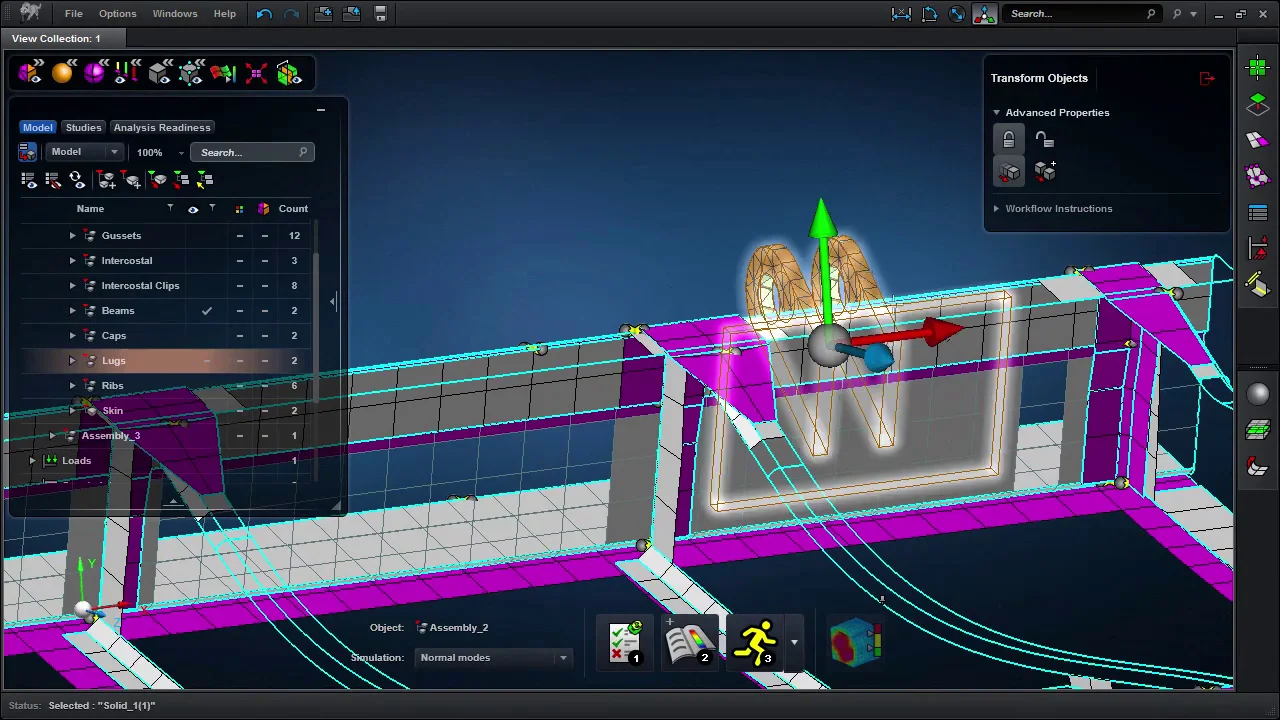
Task: Click the results book icon
Action: pos(689,642)
